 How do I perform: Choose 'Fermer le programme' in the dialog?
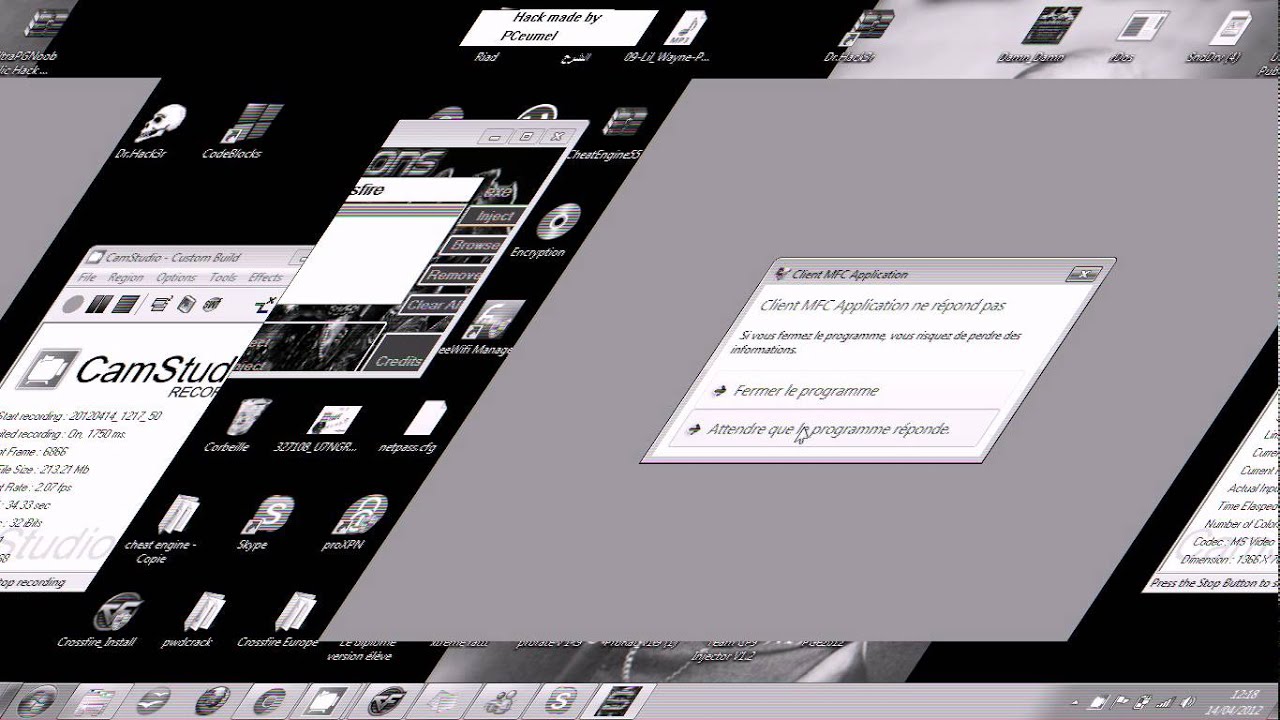point(850,391)
